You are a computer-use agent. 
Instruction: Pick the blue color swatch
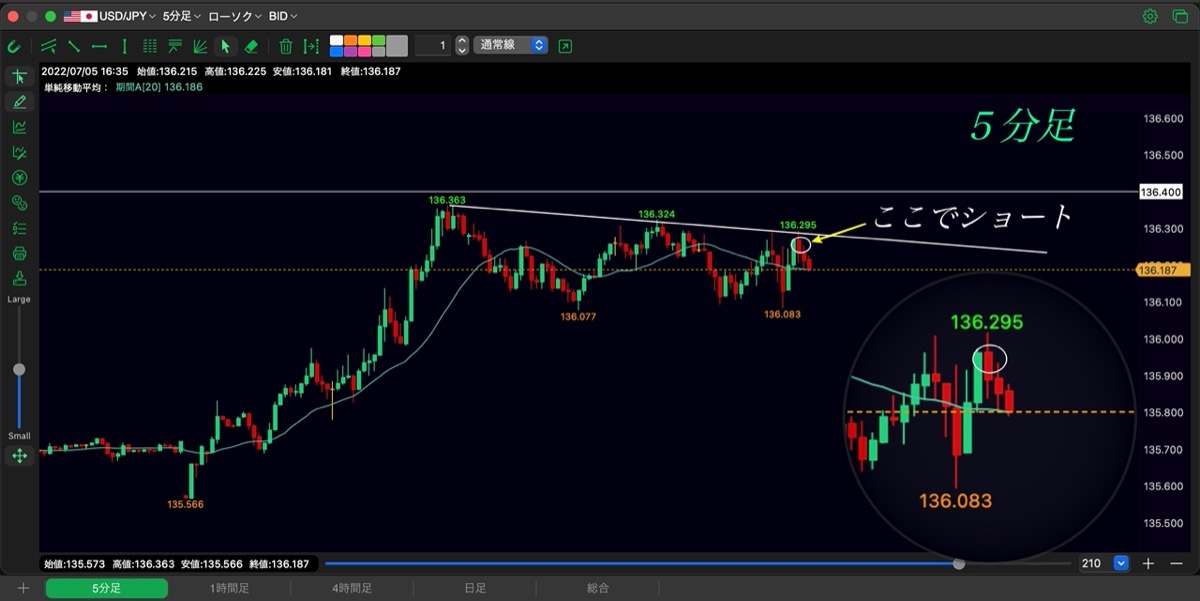(337, 51)
